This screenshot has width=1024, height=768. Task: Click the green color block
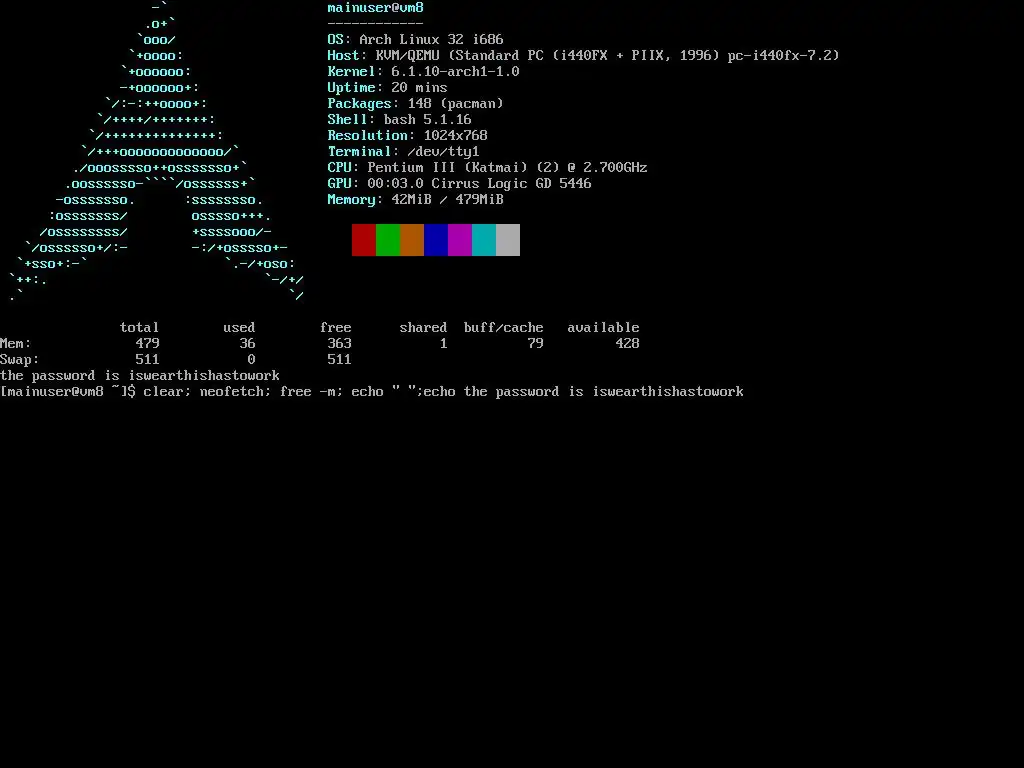click(388, 240)
